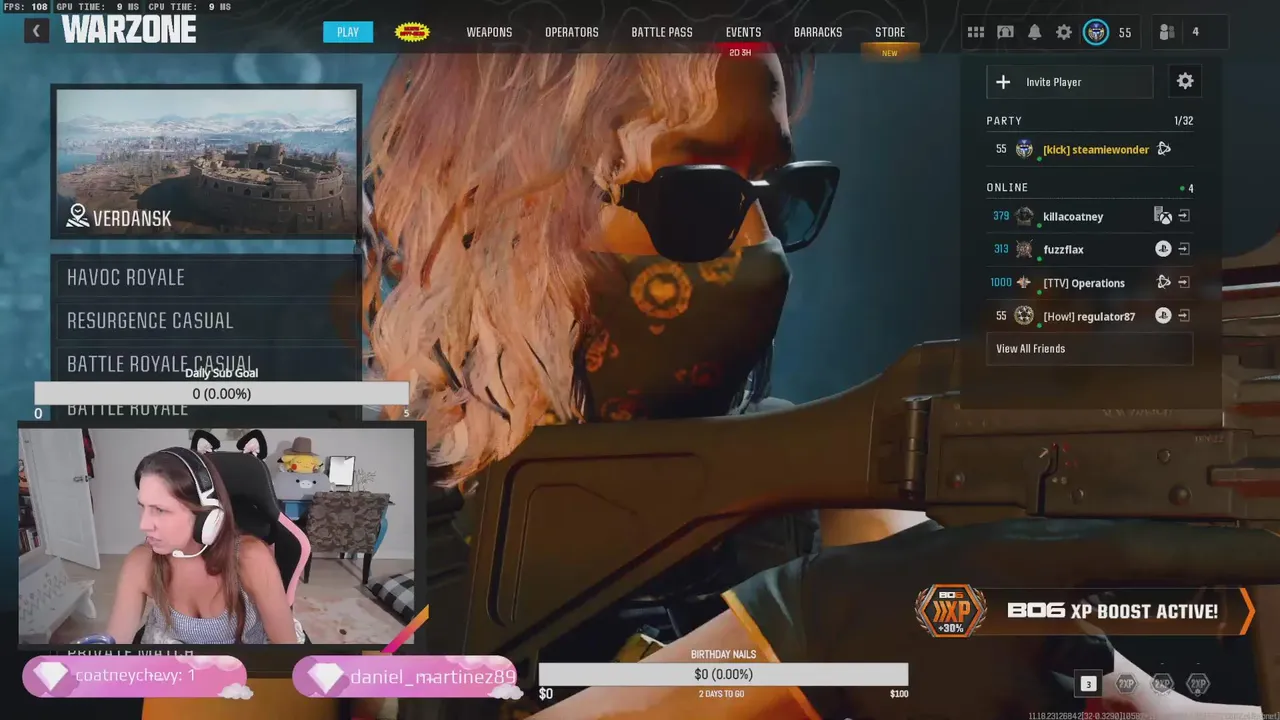The image size is (1280, 720).
Task: Click [TTV] Operations Battle.net icon
Action: 1164,283
